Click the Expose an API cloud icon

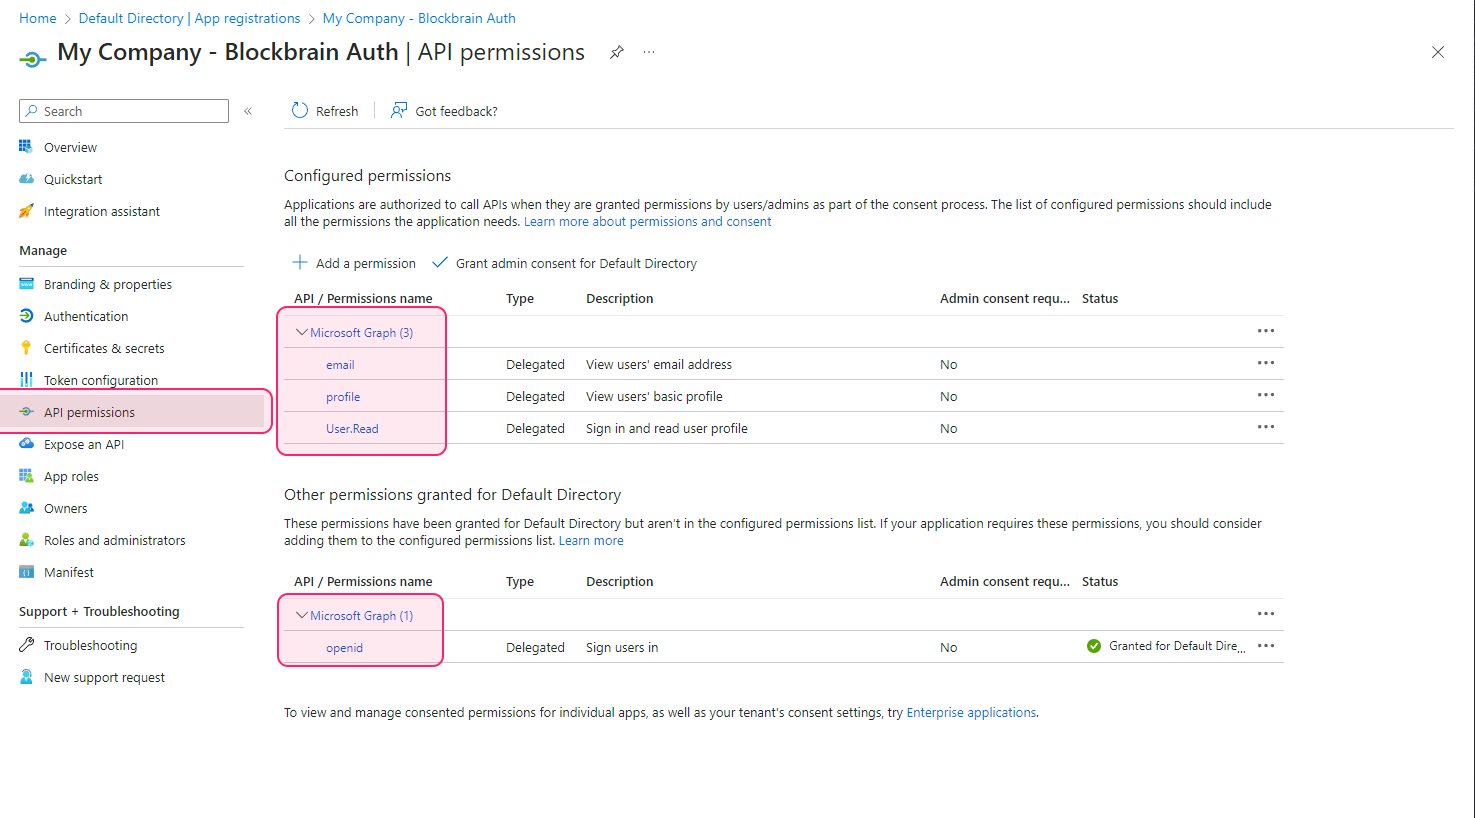coord(26,444)
